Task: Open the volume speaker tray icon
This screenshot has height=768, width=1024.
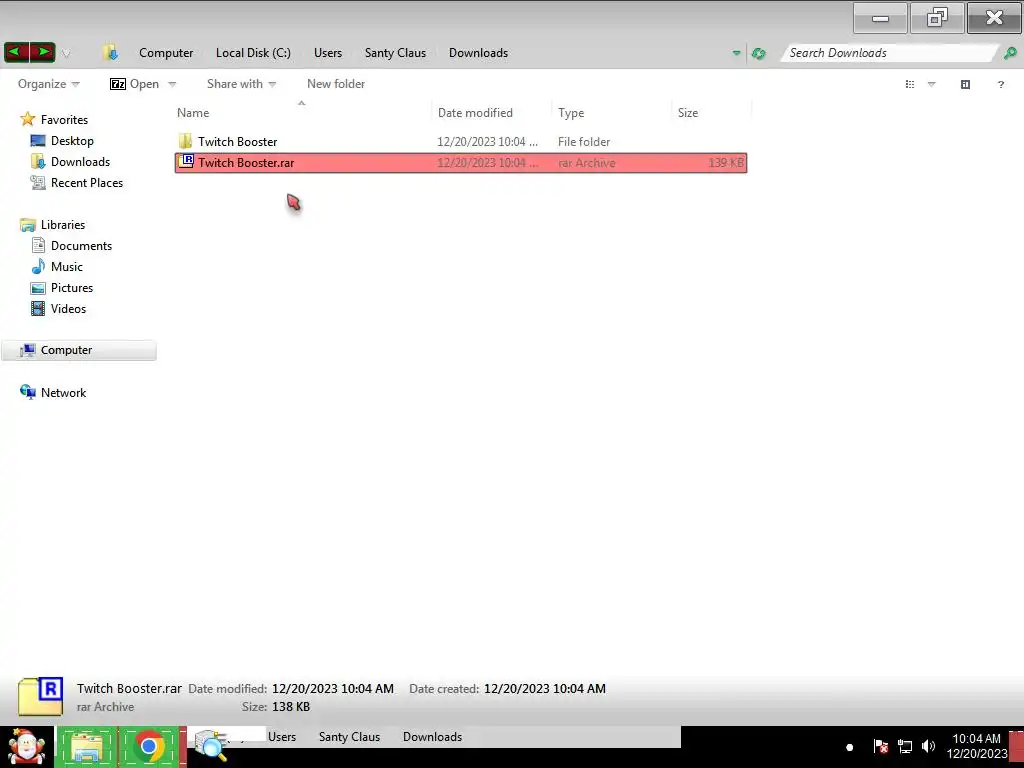Action: click(x=928, y=746)
